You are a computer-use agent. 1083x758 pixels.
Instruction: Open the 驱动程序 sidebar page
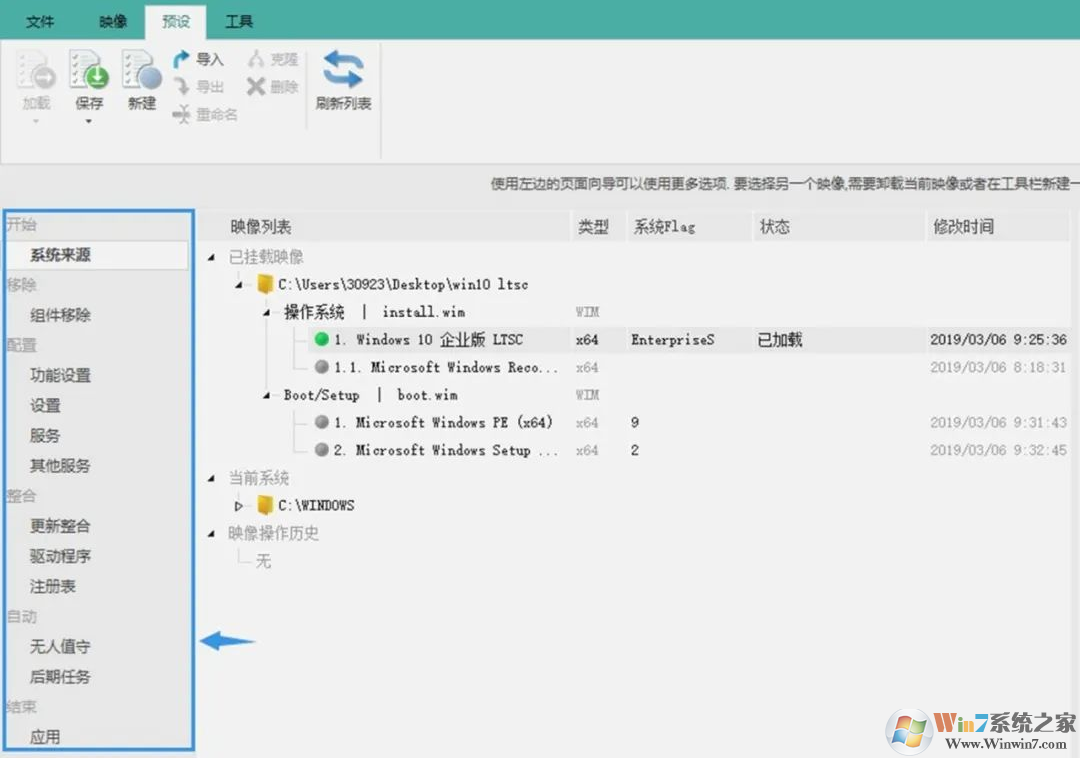(x=60, y=556)
